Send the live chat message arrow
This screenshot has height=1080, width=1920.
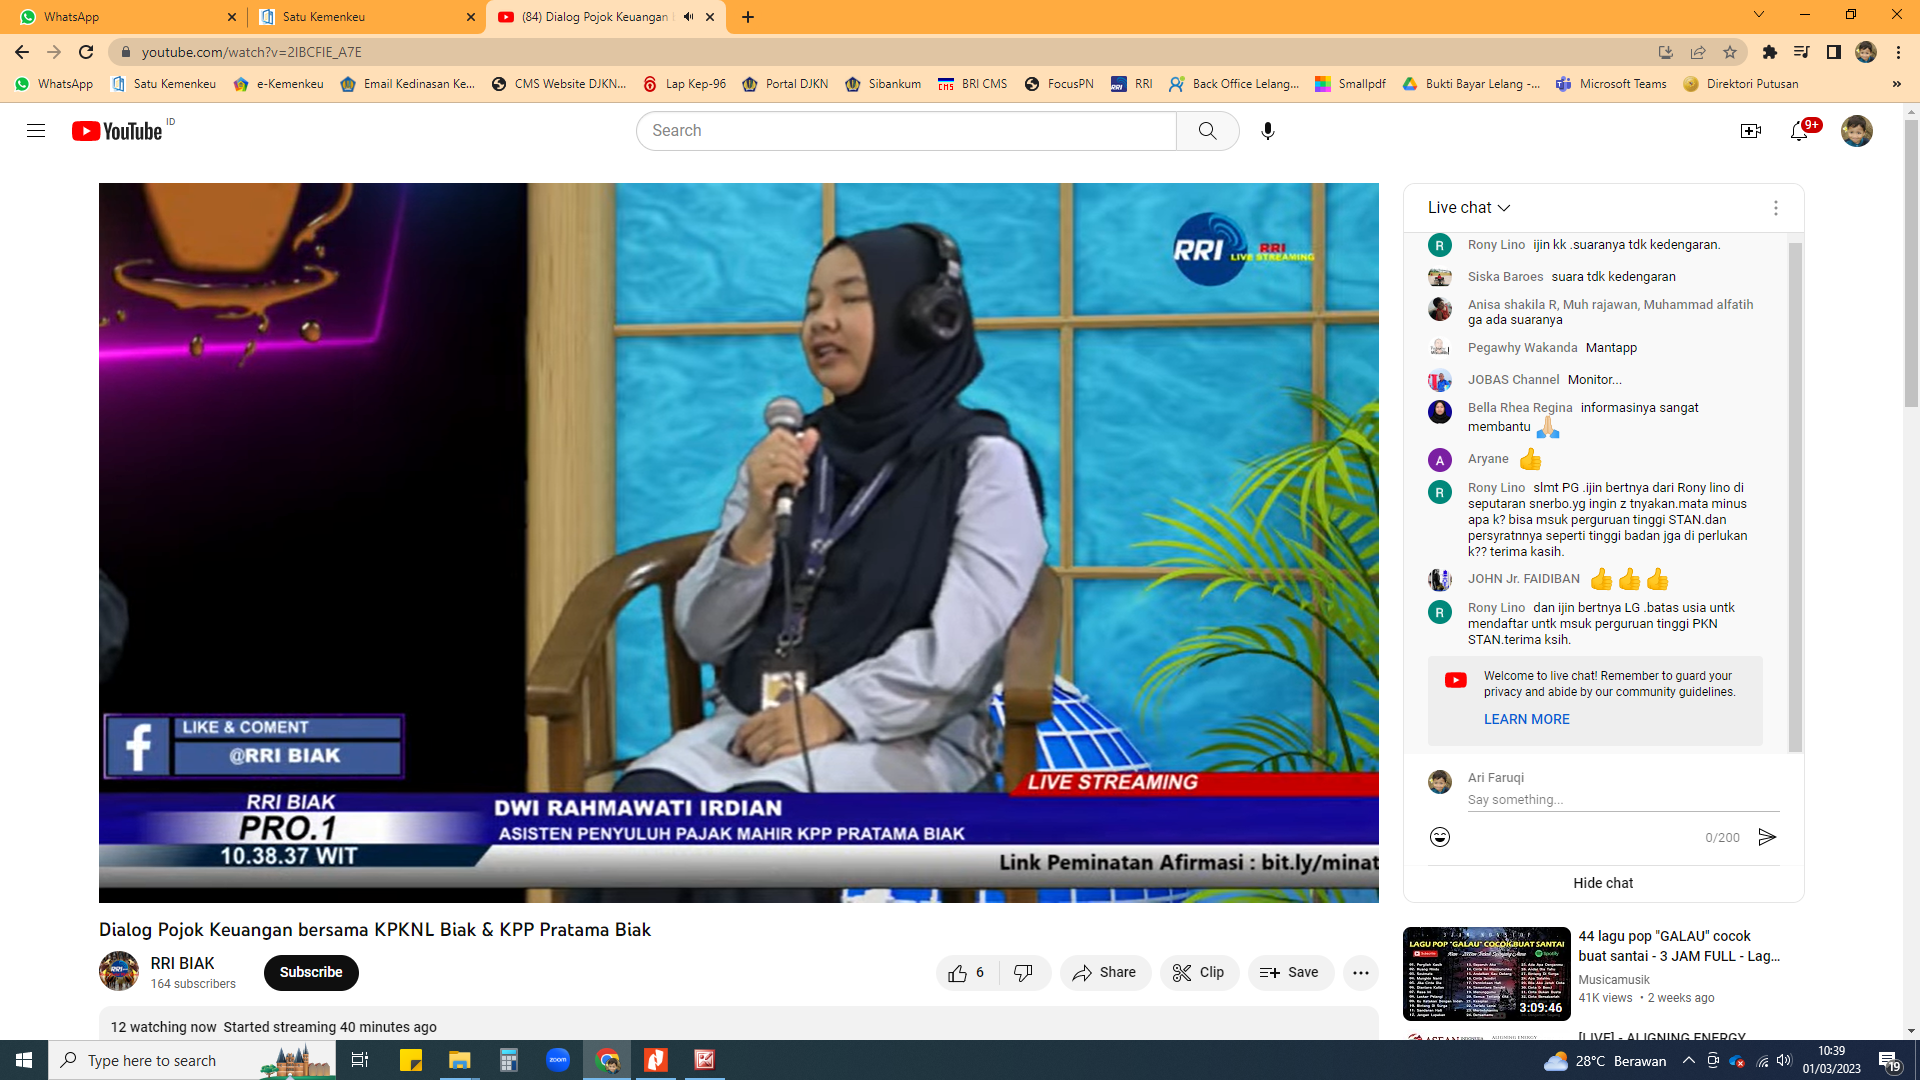click(x=1767, y=837)
